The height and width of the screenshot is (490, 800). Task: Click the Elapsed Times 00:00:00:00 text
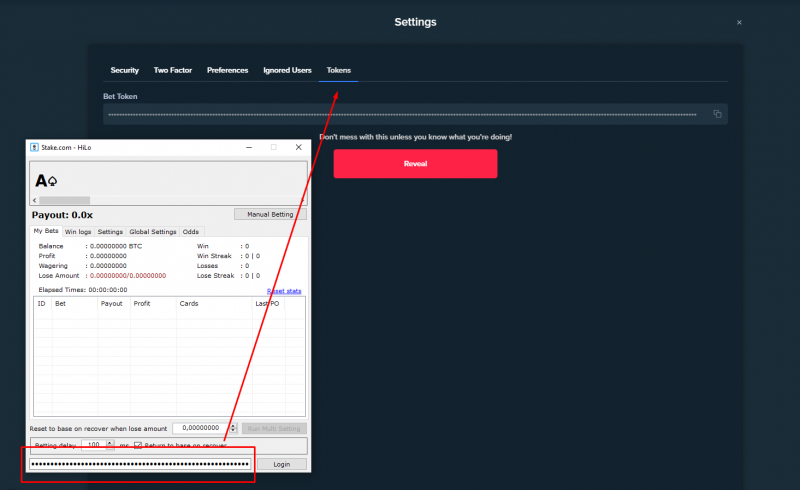tap(83, 290)
